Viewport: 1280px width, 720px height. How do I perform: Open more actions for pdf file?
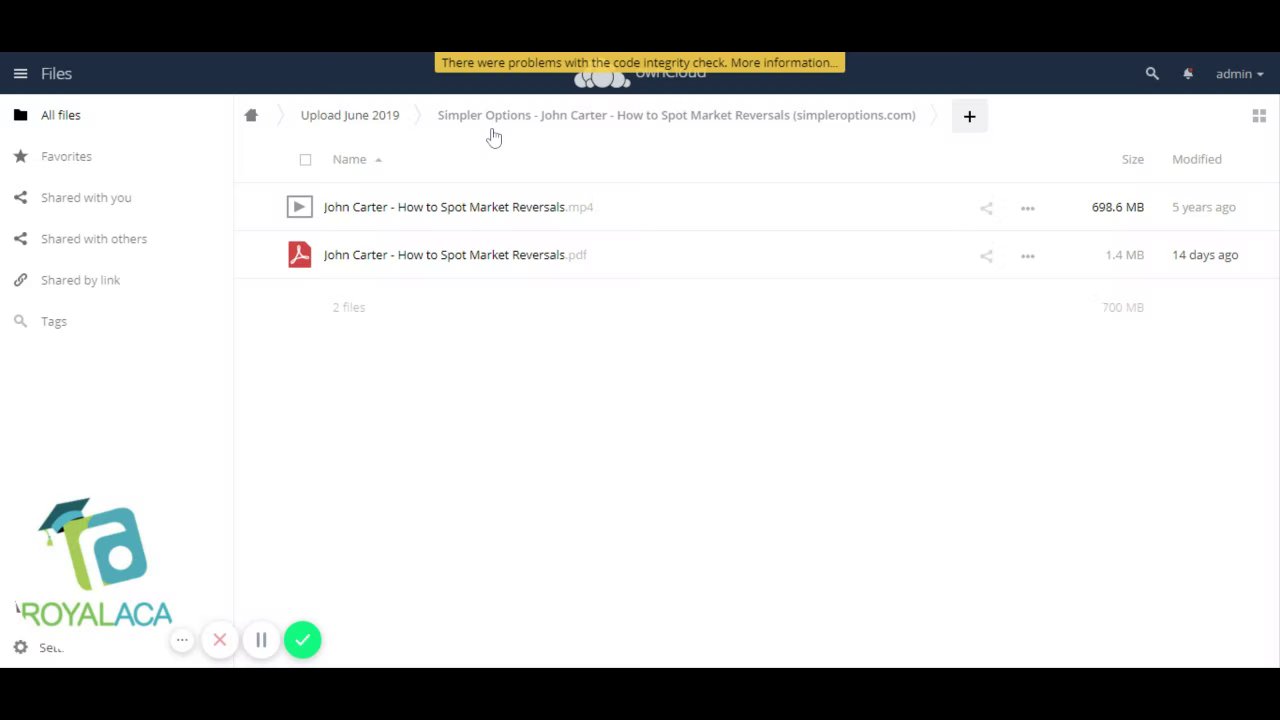click(x=1027, y=256)
